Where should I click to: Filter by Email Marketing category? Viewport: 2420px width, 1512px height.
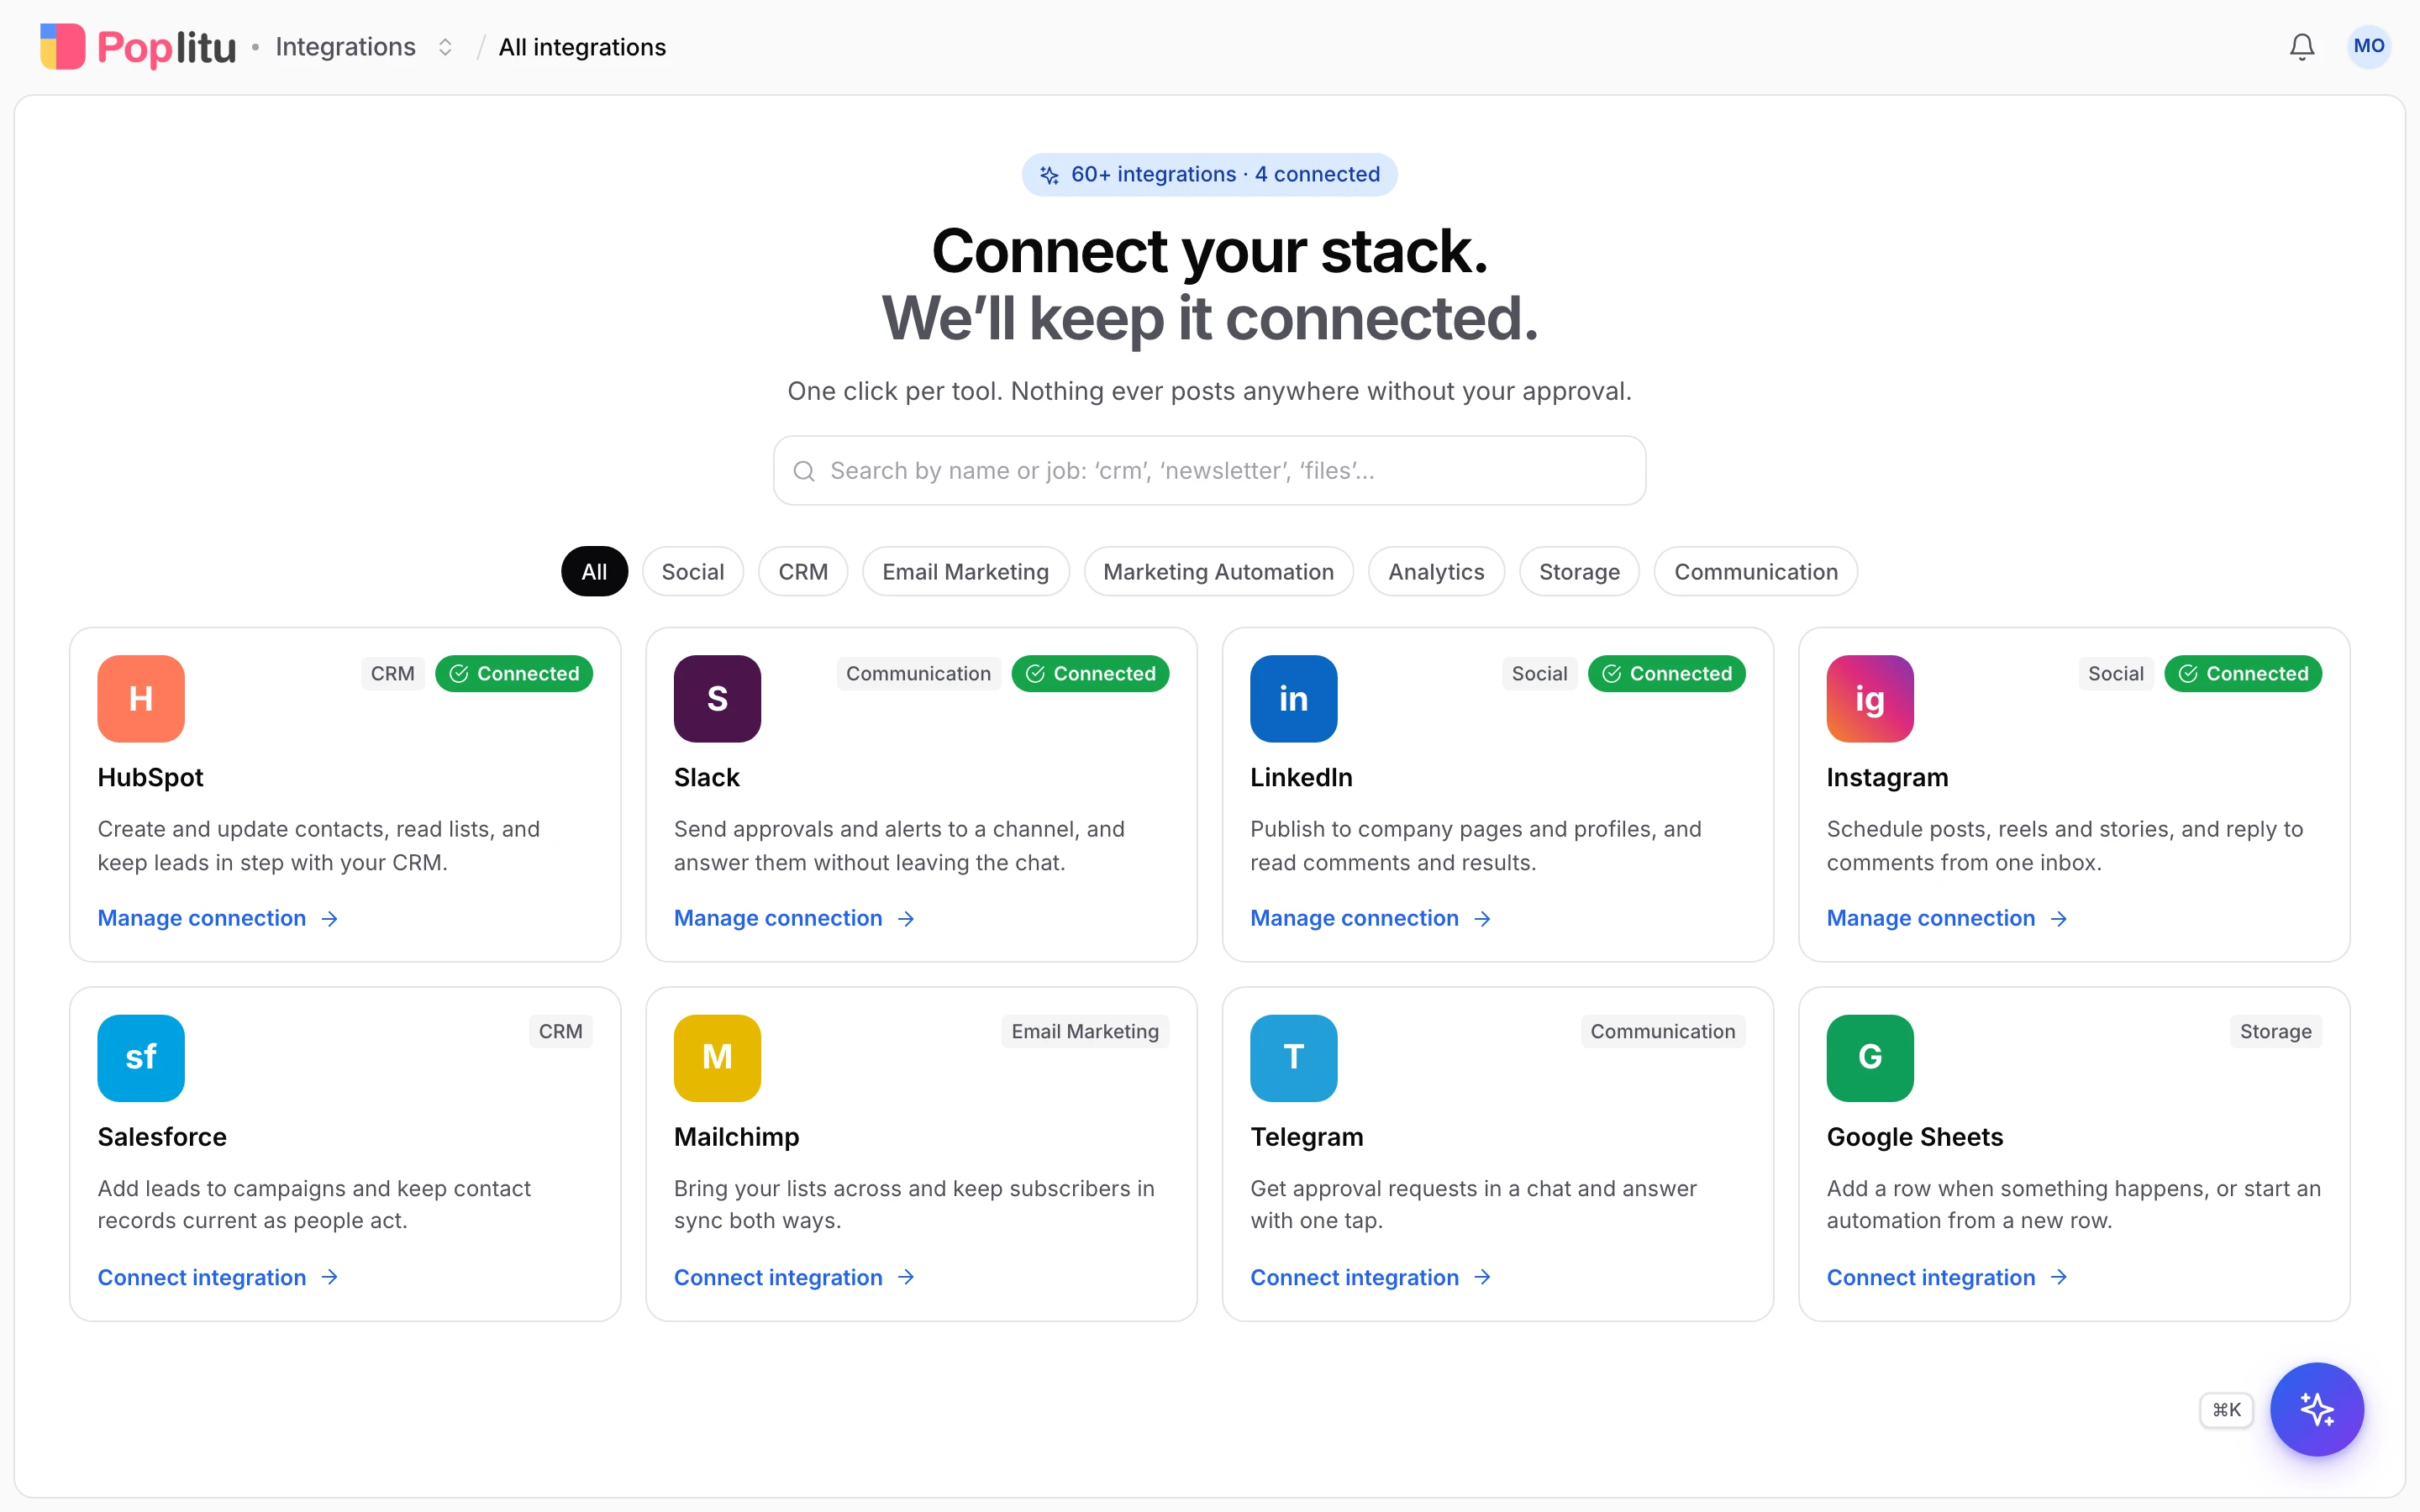pos(965,572)
